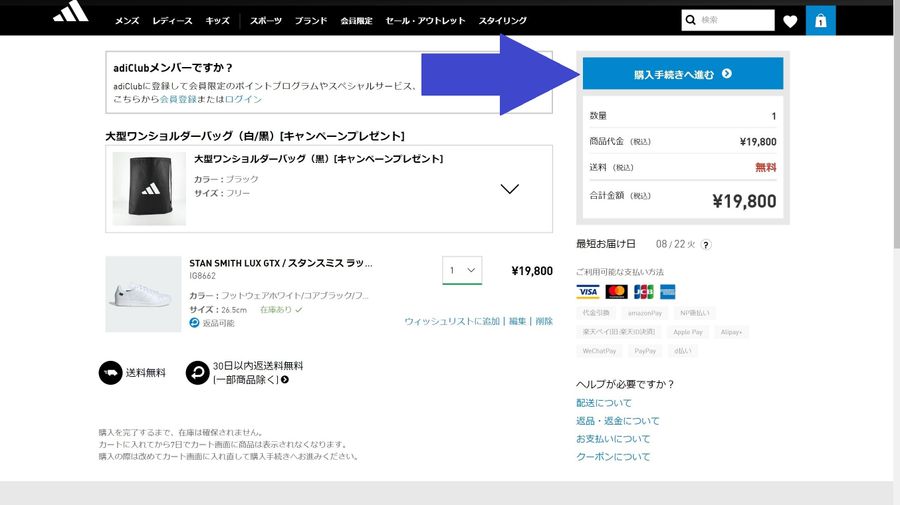Open the スタイリング menu
The image size is (900, 505).
click(x=503, y=21)
